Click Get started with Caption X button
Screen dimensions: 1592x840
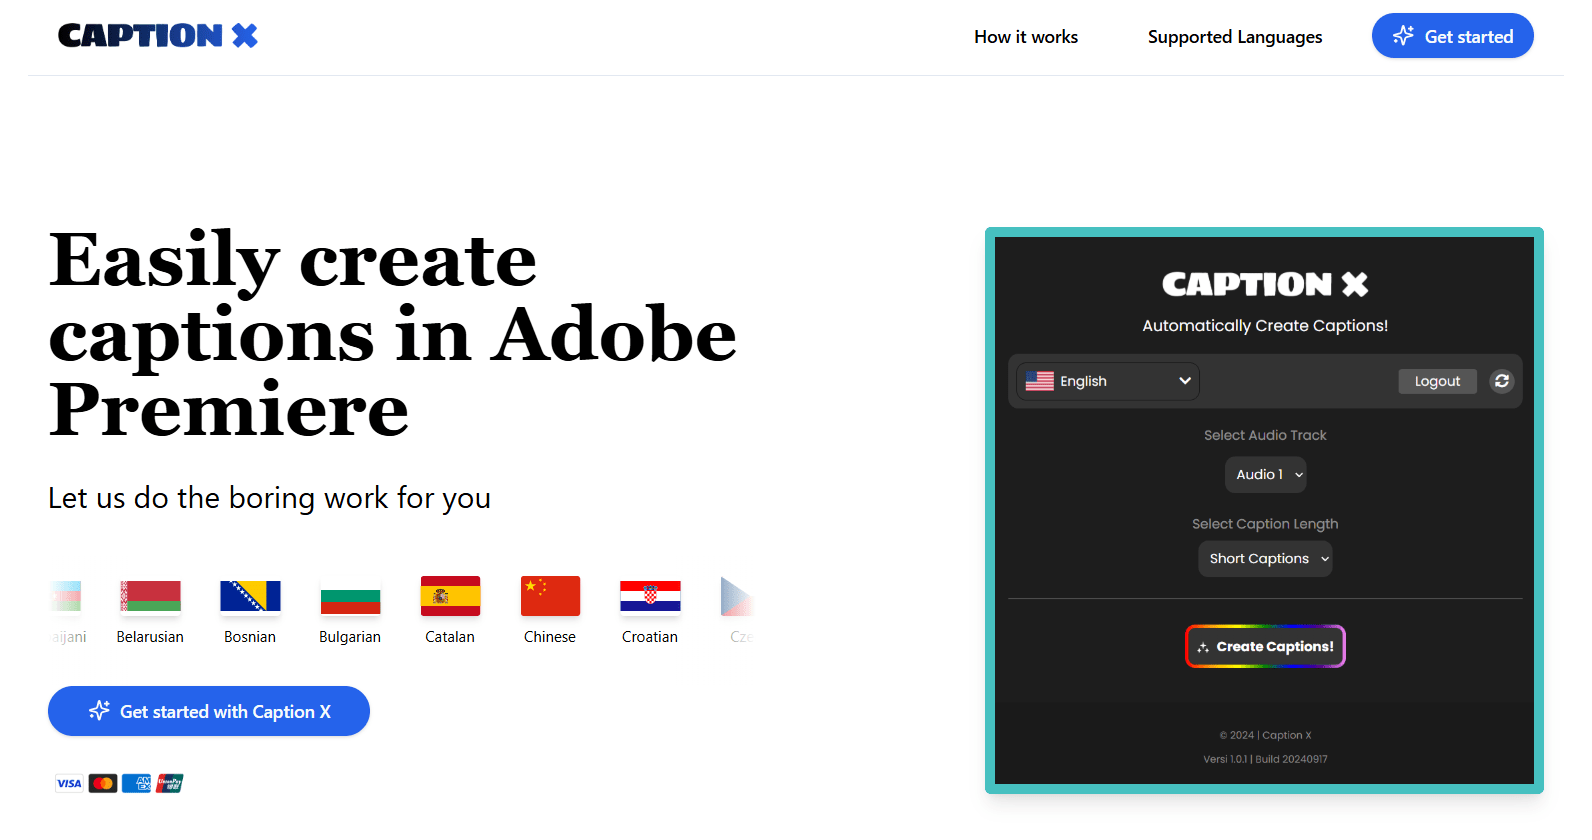pyautogui.click(x=209, y=711)
